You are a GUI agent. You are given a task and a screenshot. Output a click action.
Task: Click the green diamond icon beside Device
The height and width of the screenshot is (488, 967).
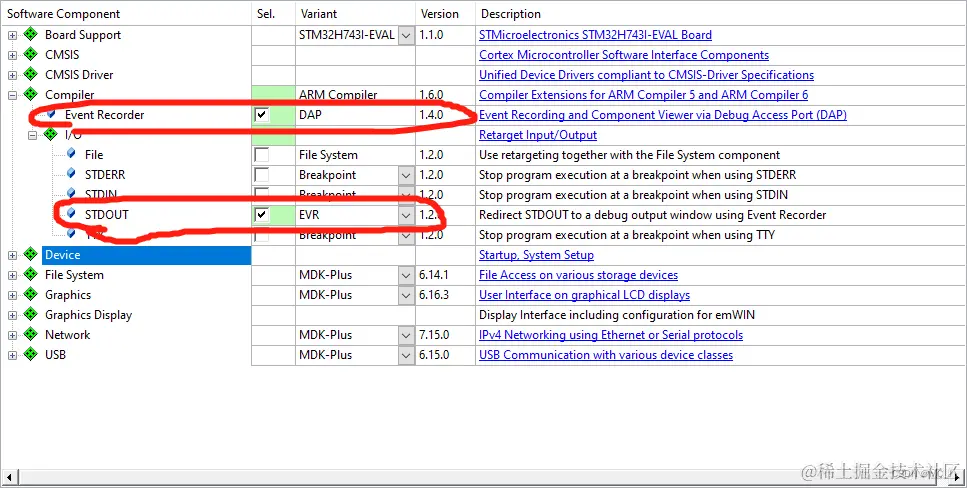(30, 254)
